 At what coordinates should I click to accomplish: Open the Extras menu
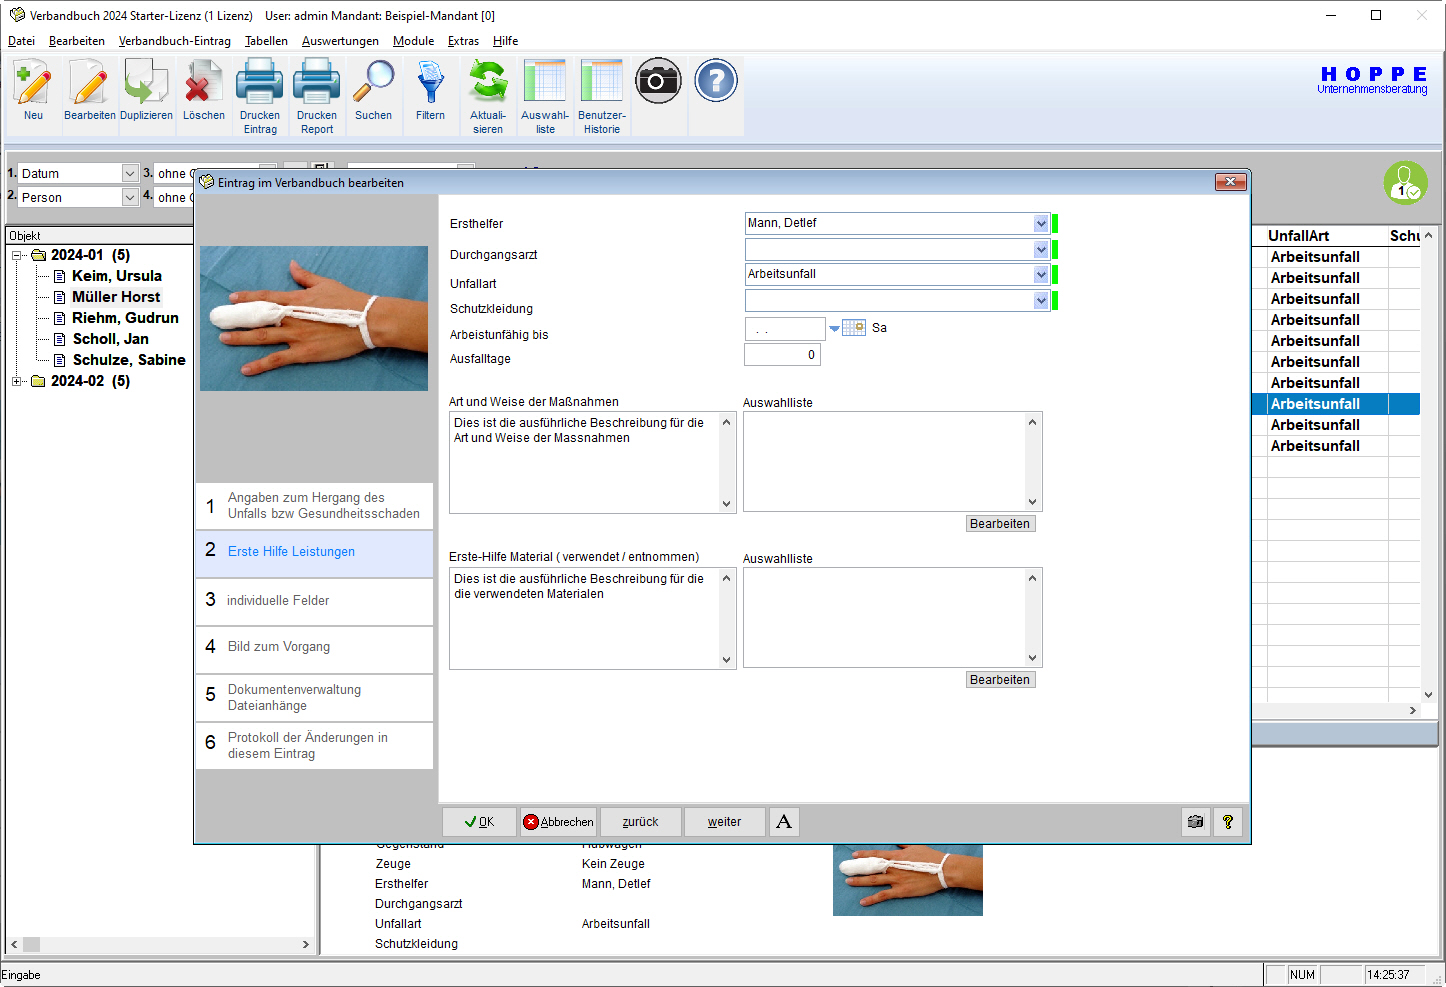point(463,41)
